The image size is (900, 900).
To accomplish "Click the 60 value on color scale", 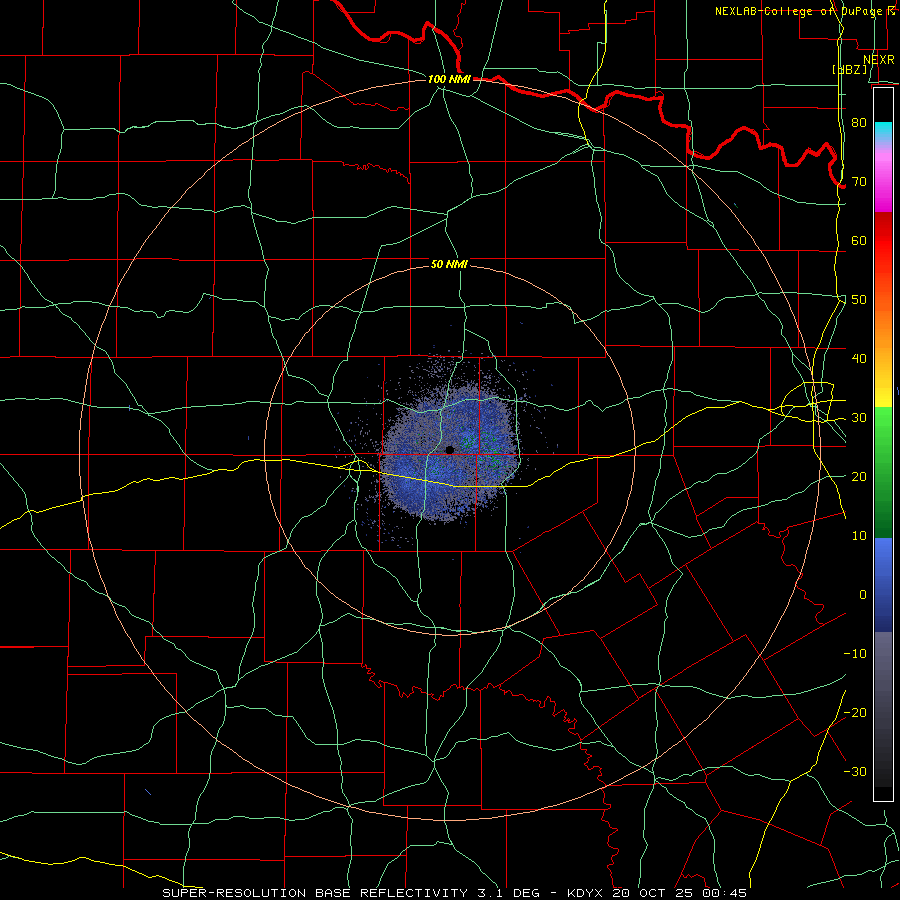I will [x=859, y=240].
